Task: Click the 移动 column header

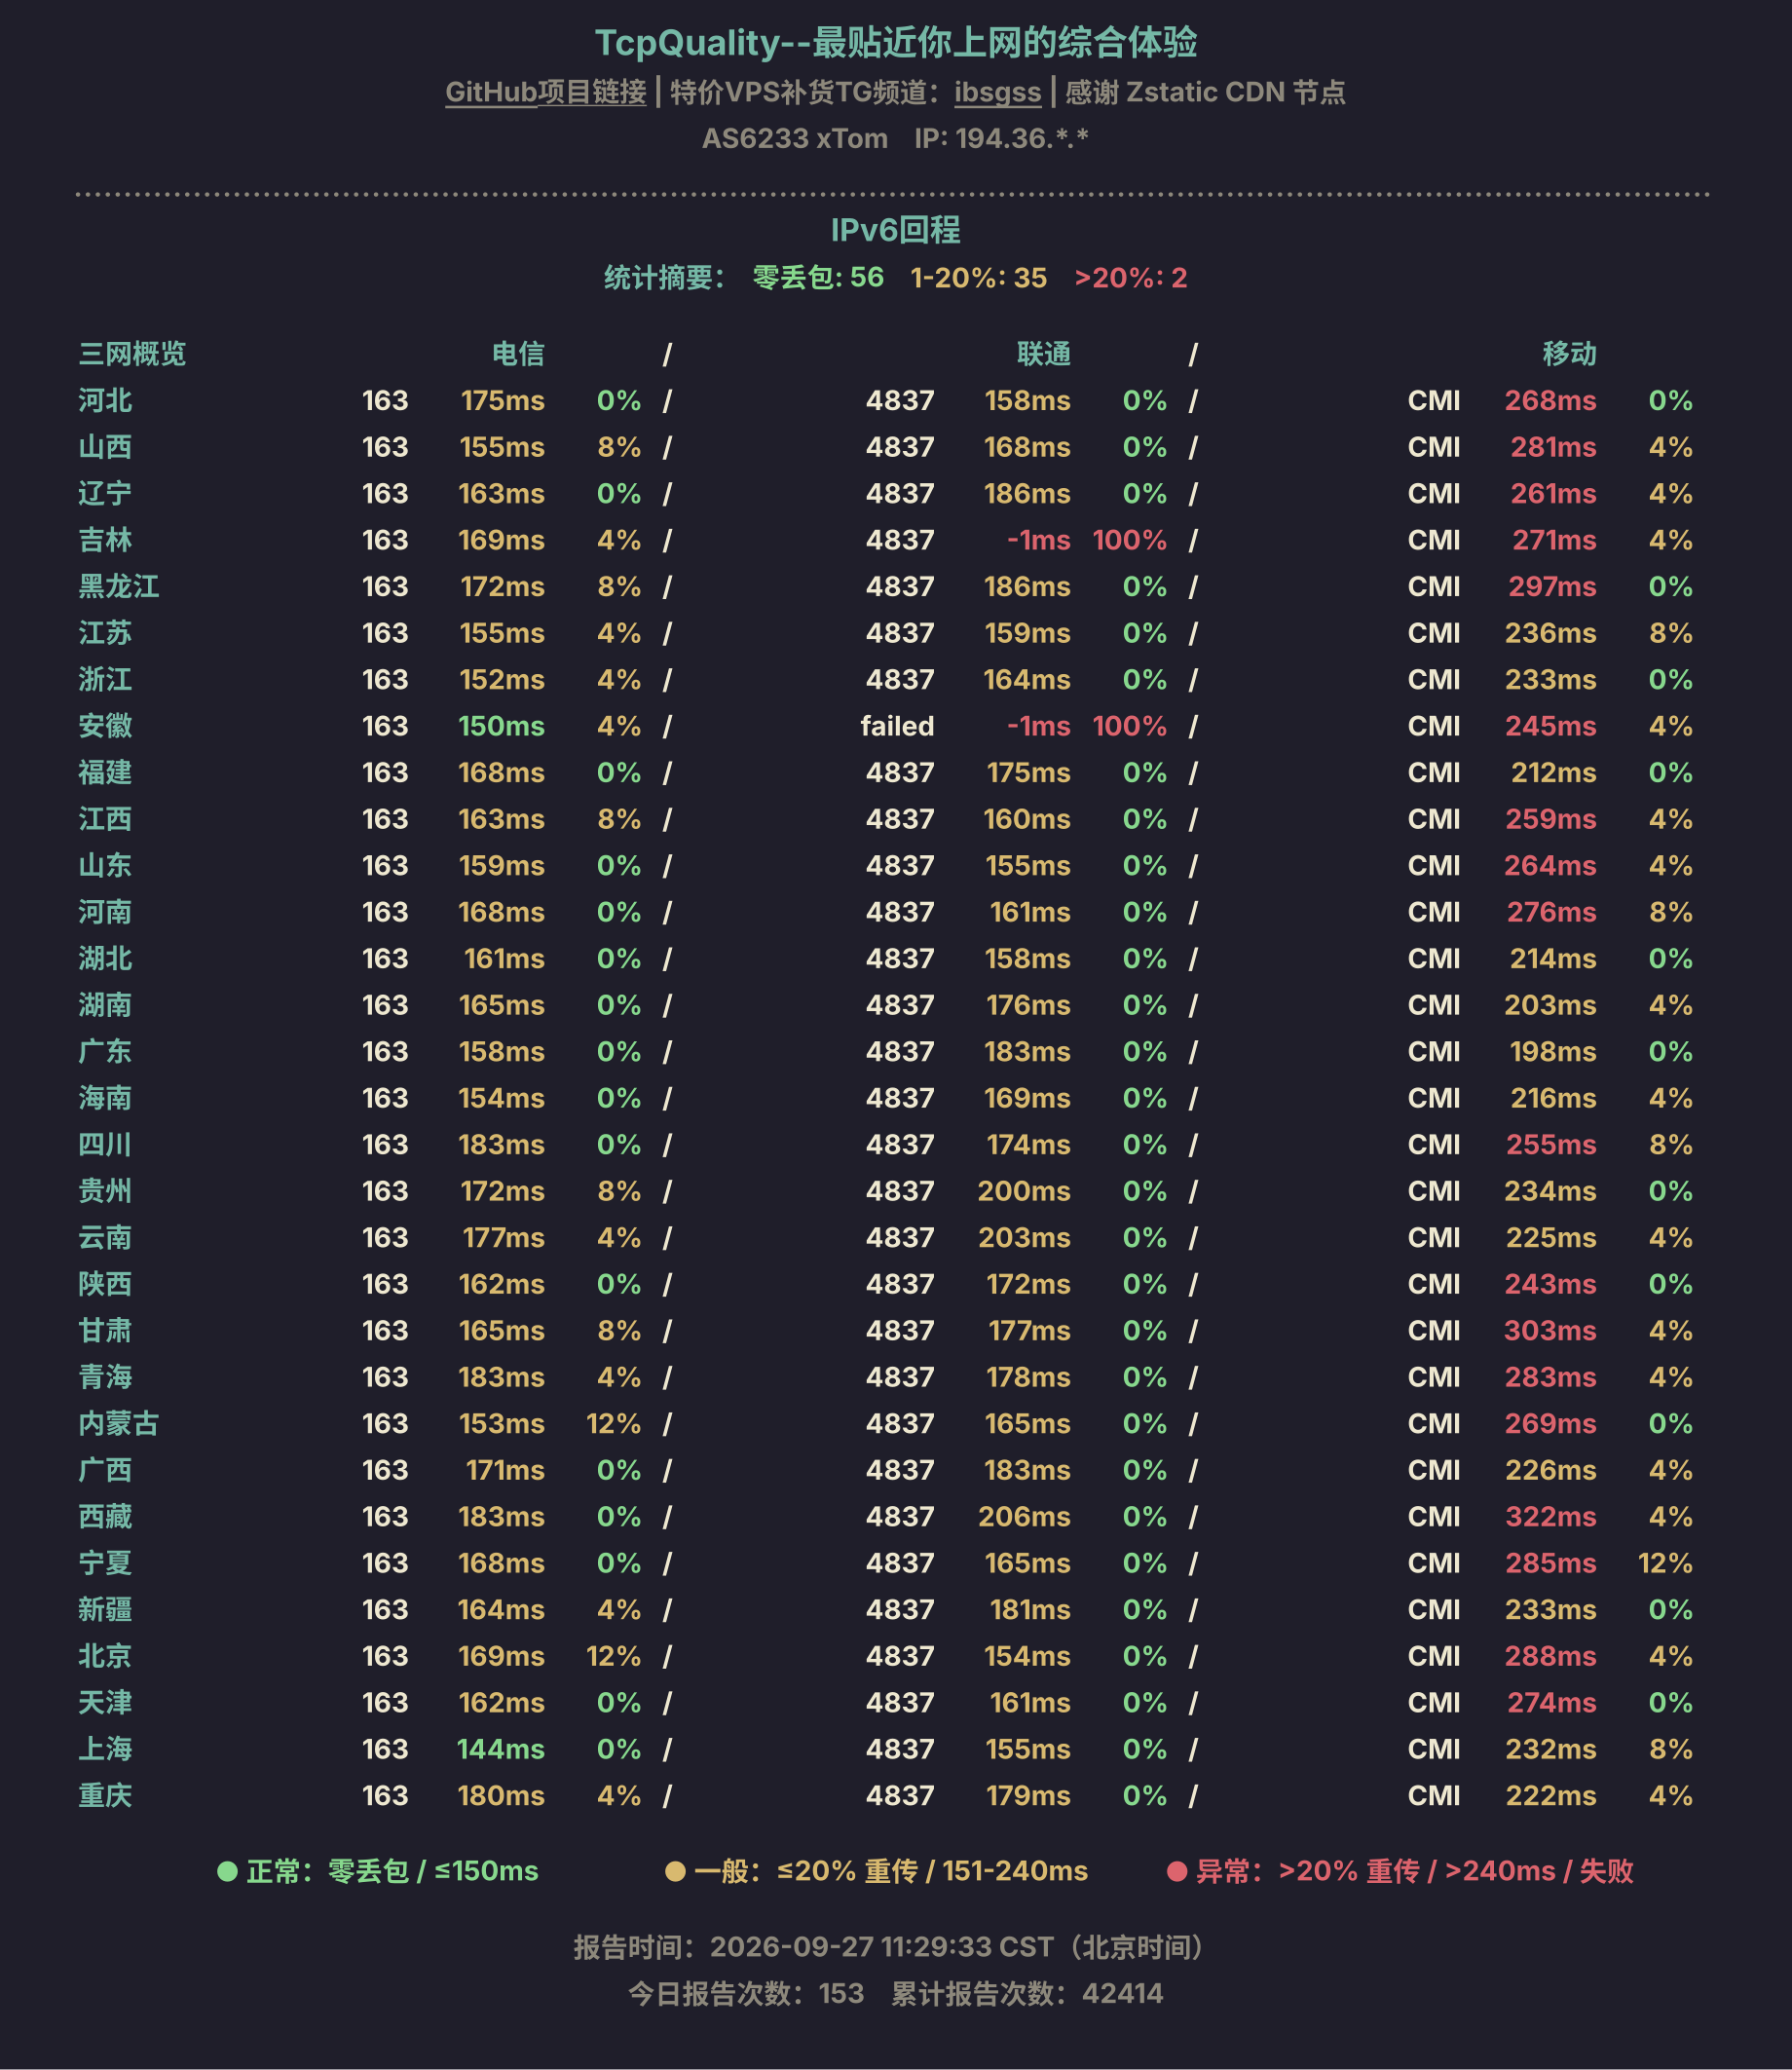Action: (x=1569, y=354)
